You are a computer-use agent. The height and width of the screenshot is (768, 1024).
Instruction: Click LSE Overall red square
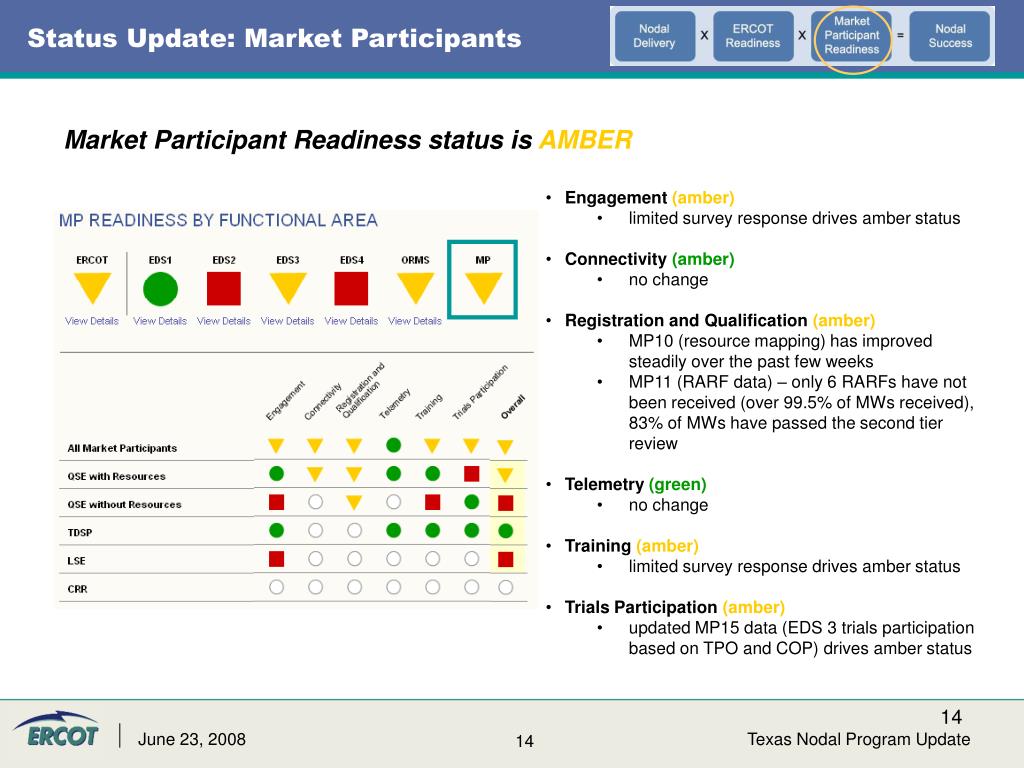(x=505, y=559)
